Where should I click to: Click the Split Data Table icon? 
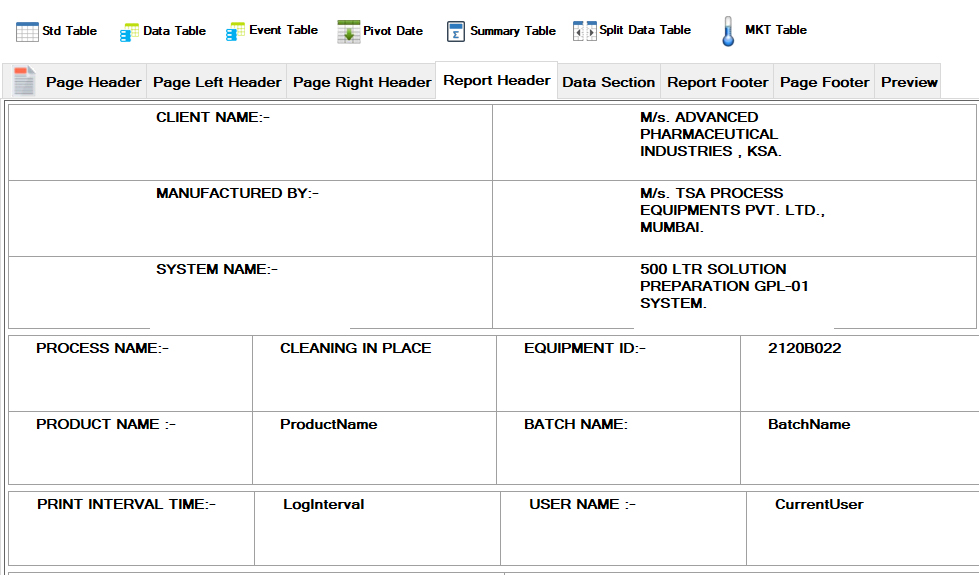584,31
